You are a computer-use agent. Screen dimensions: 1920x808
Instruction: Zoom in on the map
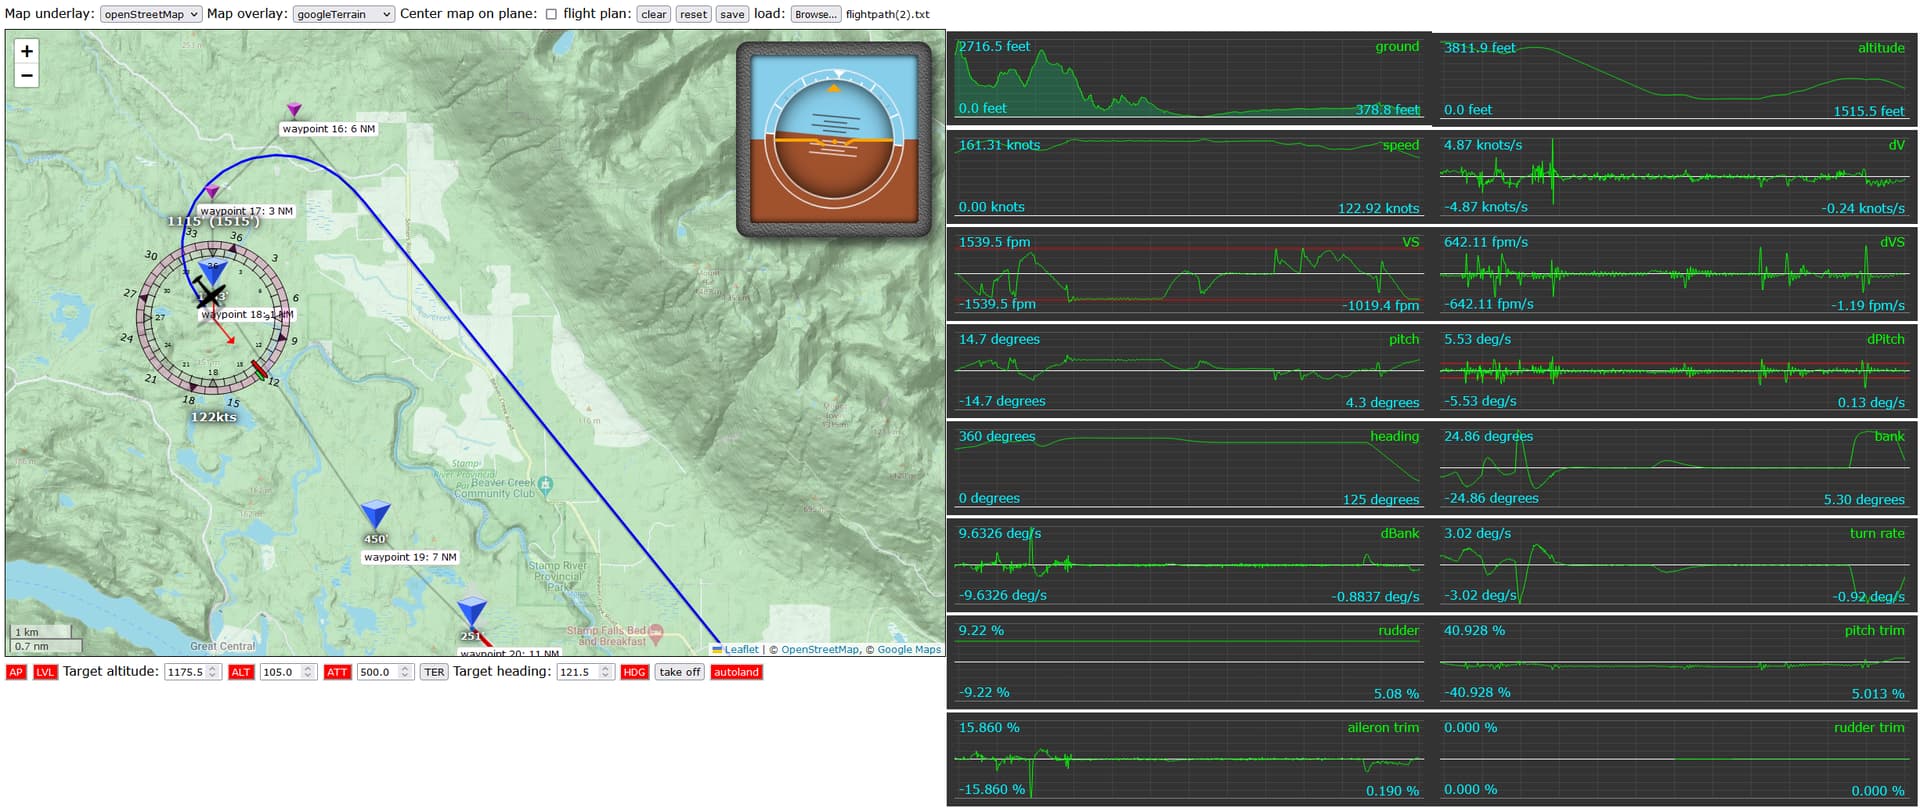click(27, 51)
